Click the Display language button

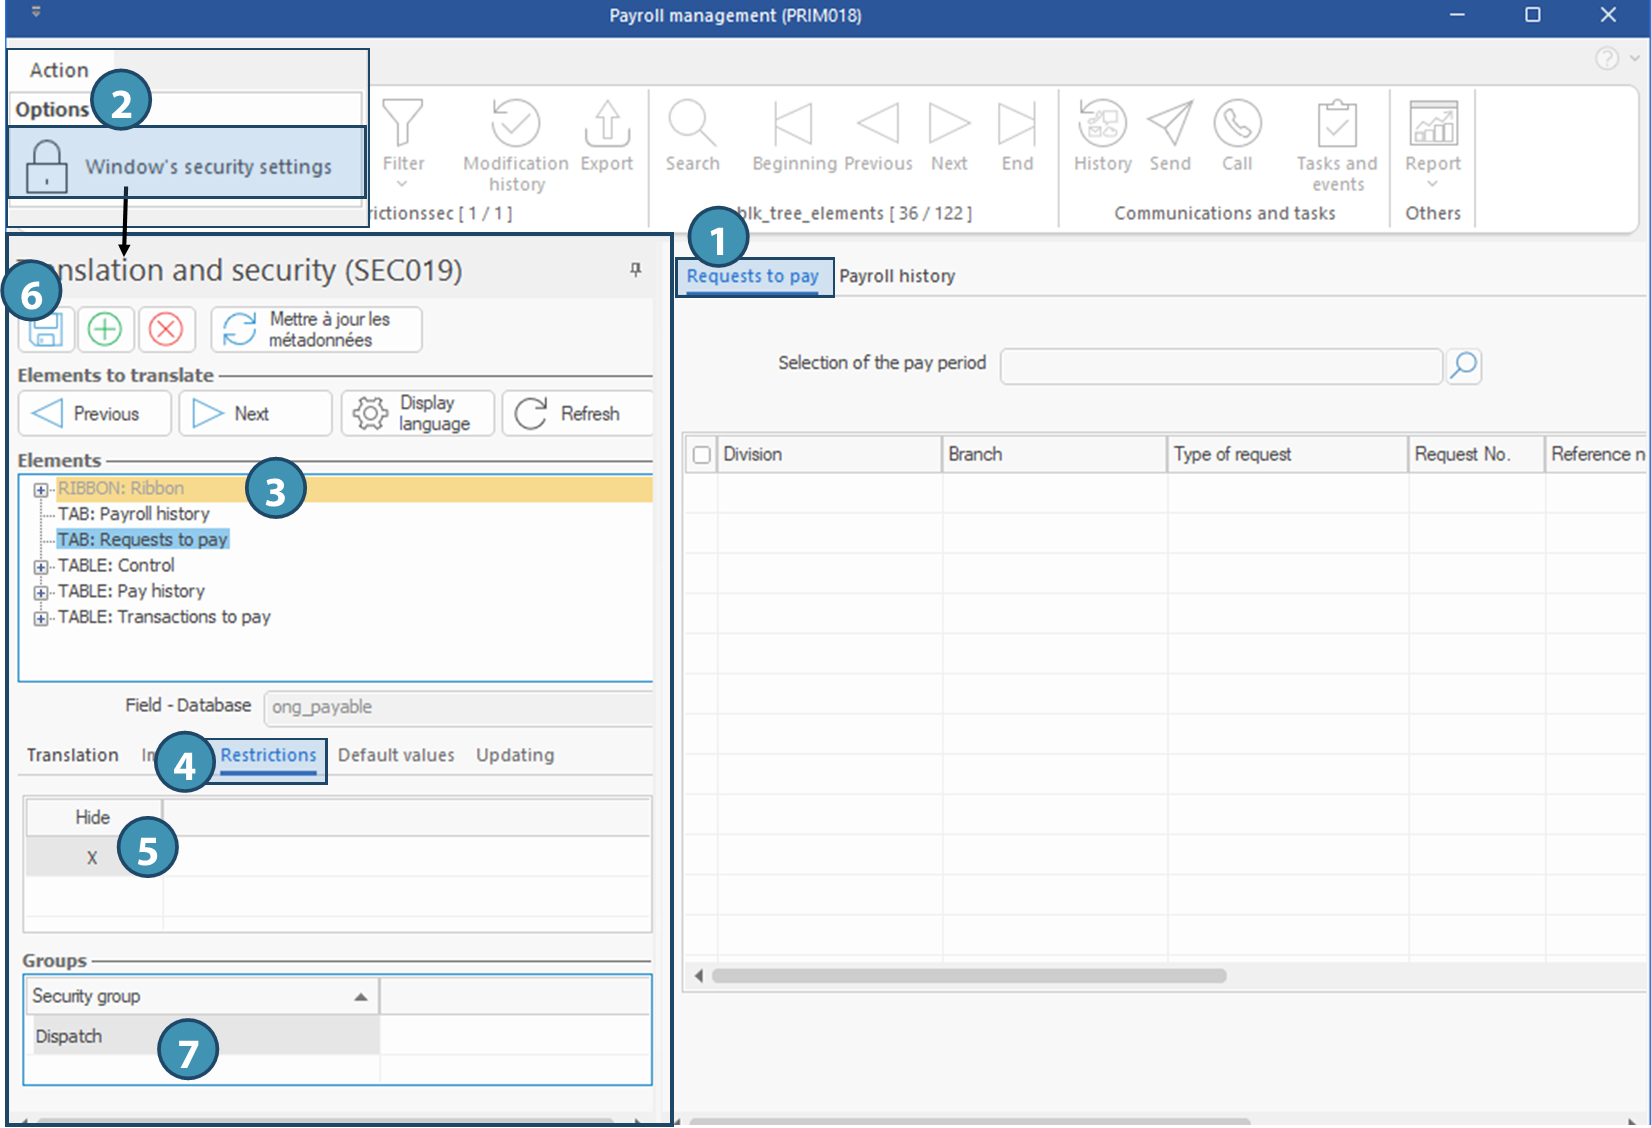point(418,413)
